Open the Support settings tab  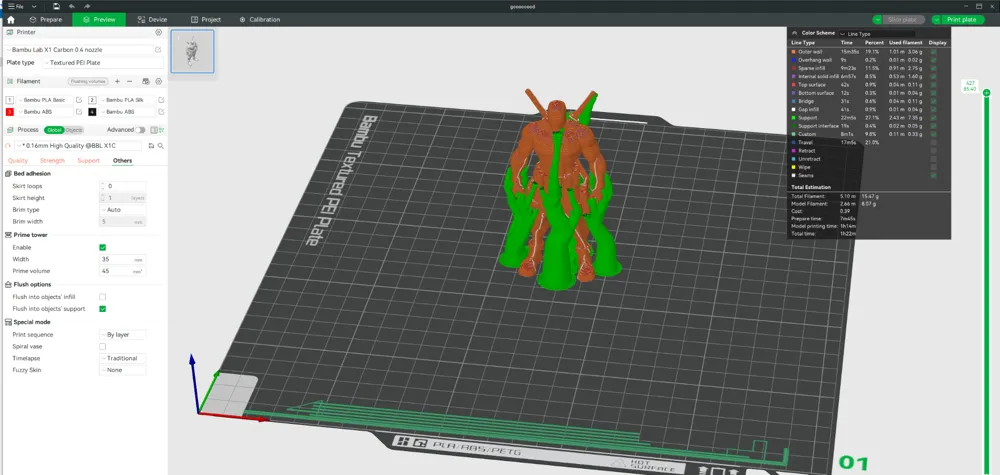tap(89, 161)
